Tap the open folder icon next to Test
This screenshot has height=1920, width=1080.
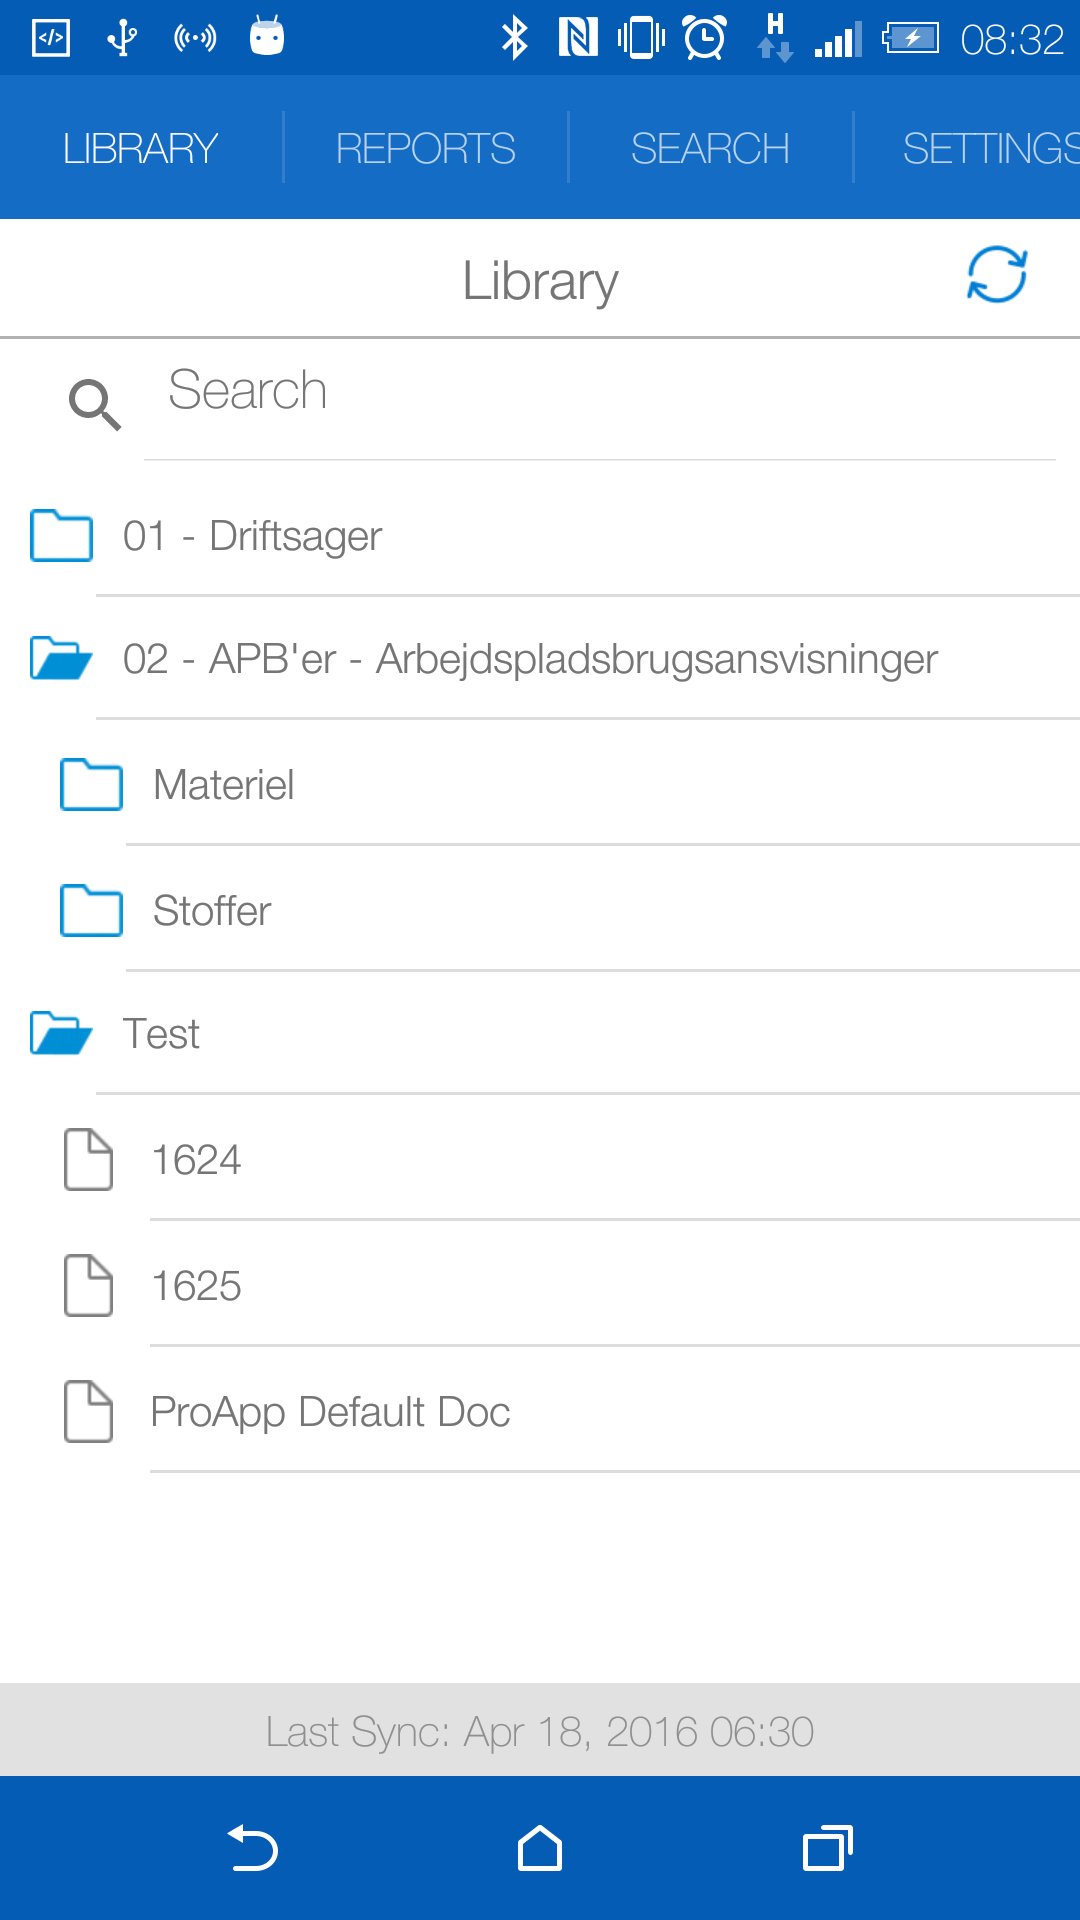[x=61, y=1033]
